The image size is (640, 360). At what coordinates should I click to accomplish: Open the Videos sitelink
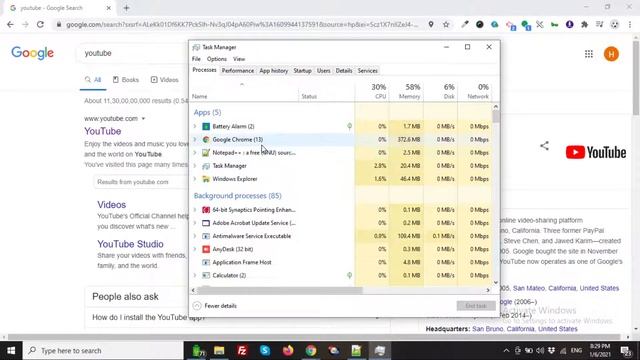point(111,205)
